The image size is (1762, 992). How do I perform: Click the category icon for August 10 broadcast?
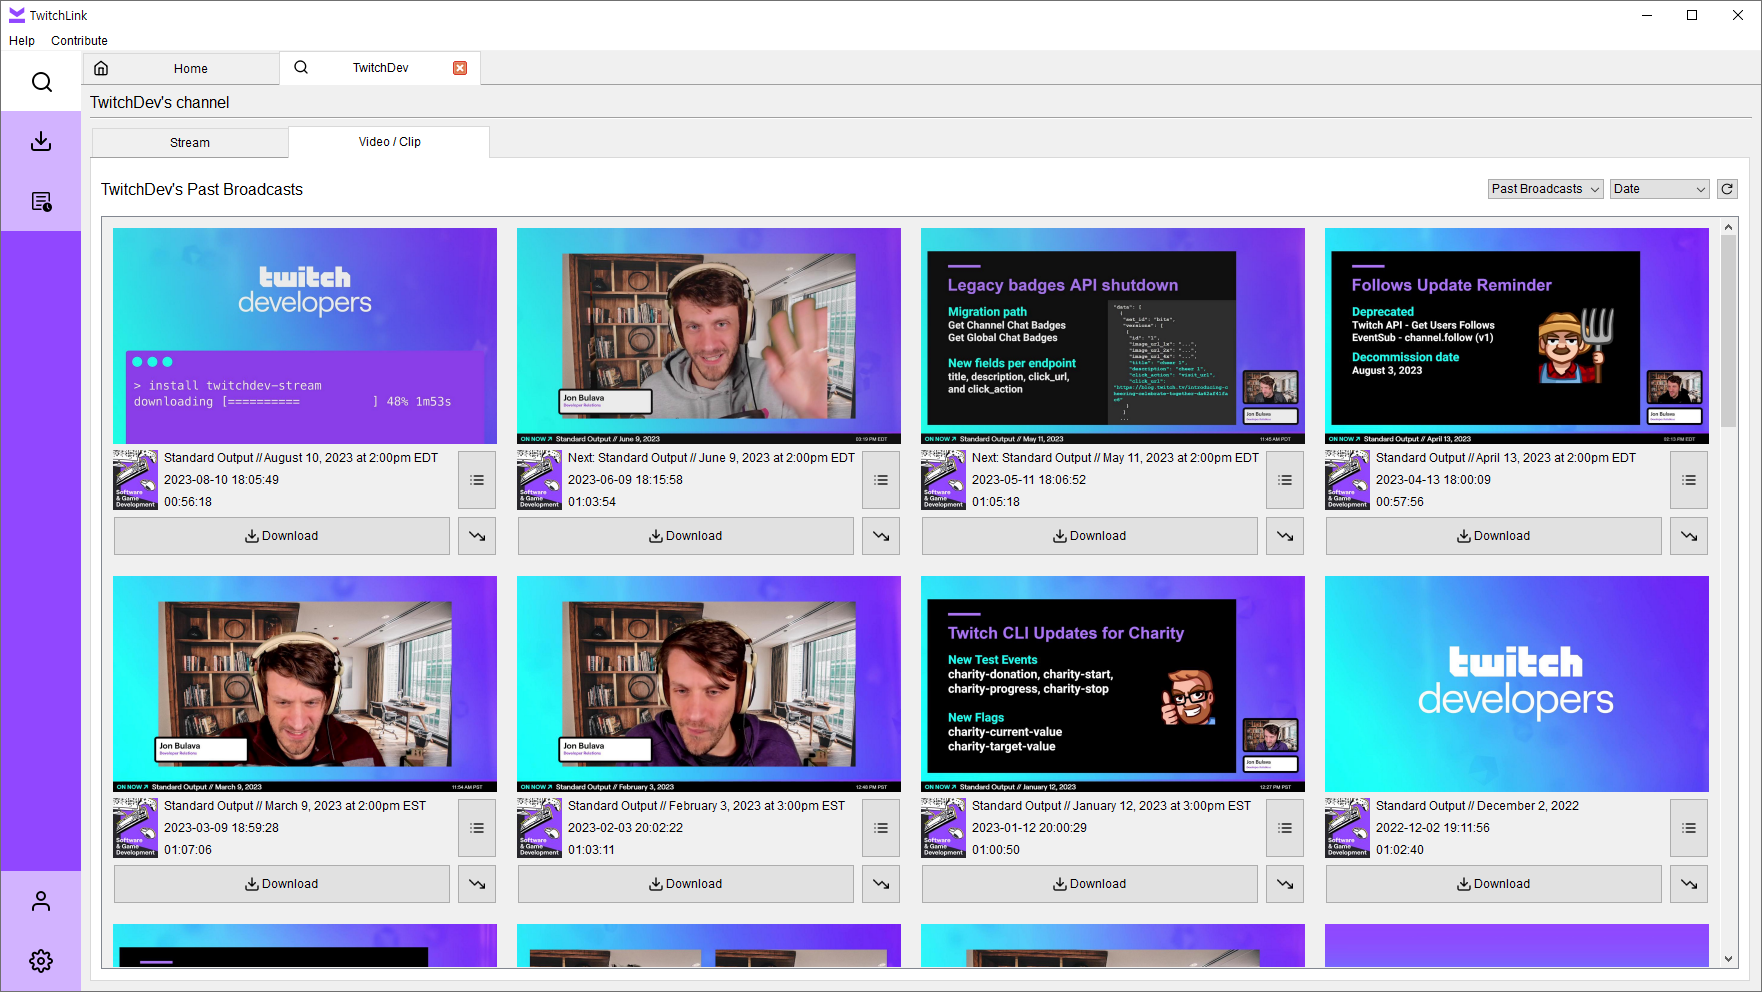(135, 480)
